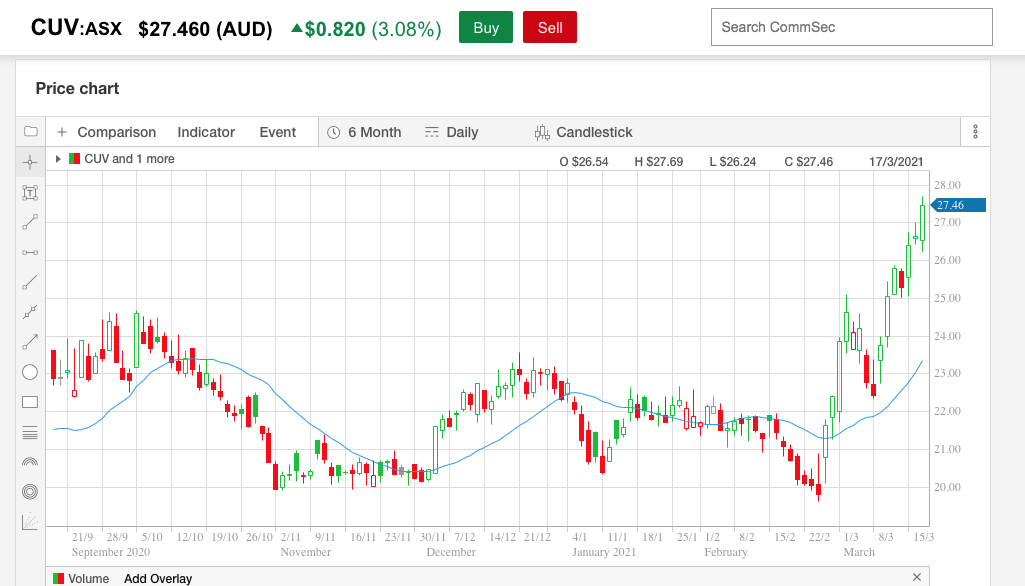Select the horizontal line segment tool
1025x586 pixels.
[x=30, y=252]
